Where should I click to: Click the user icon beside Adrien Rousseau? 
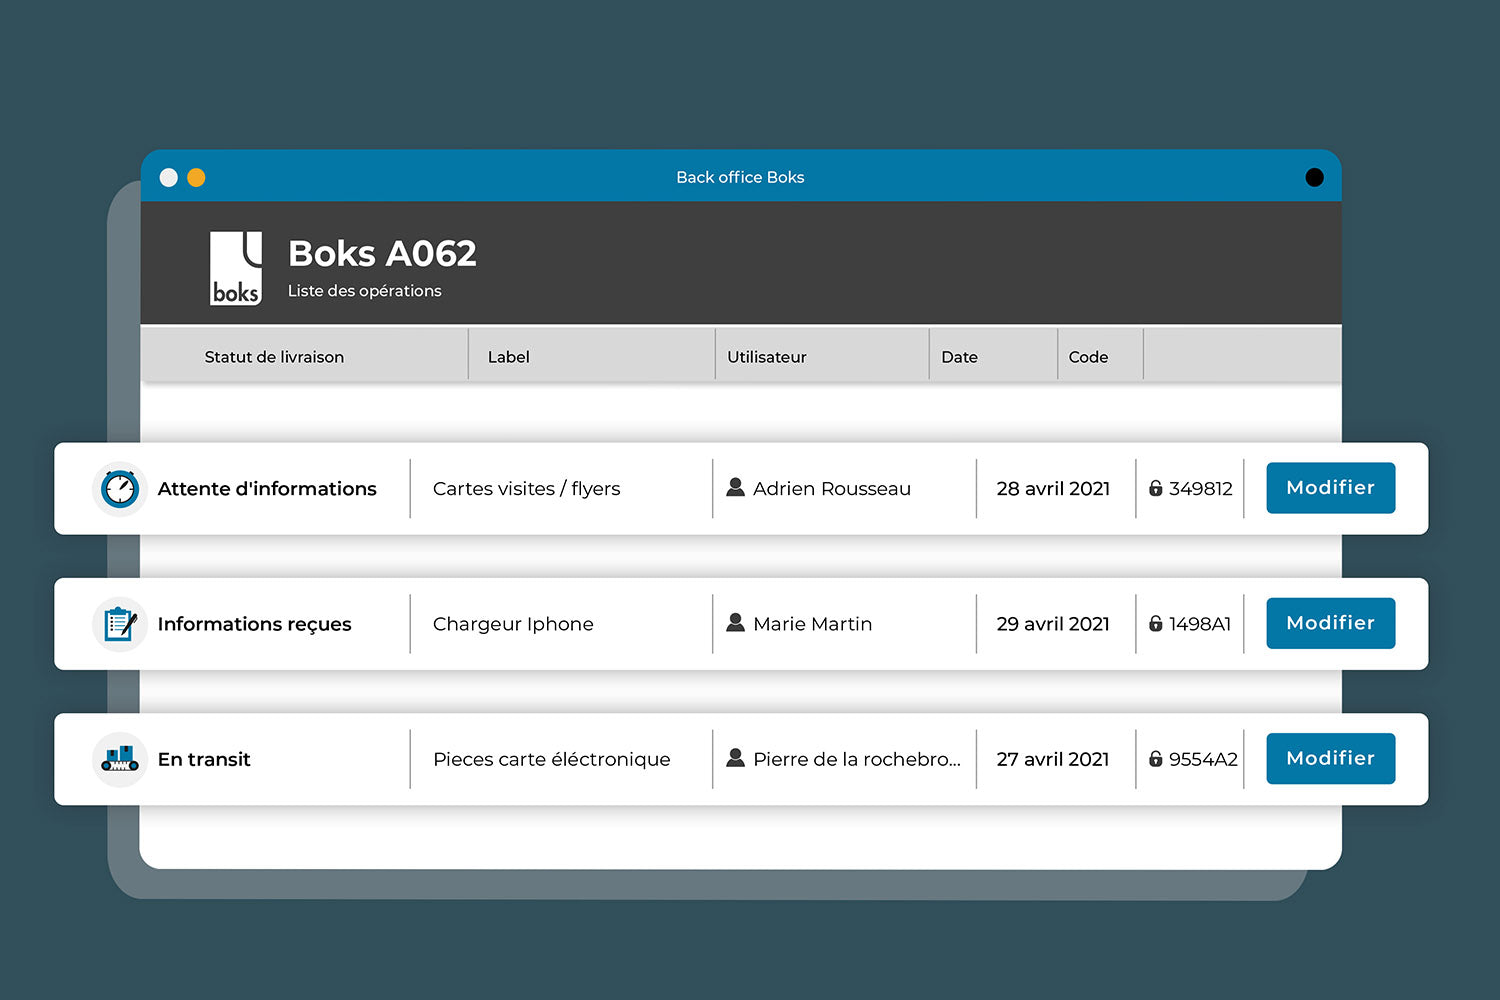click(x=735, y=488)
